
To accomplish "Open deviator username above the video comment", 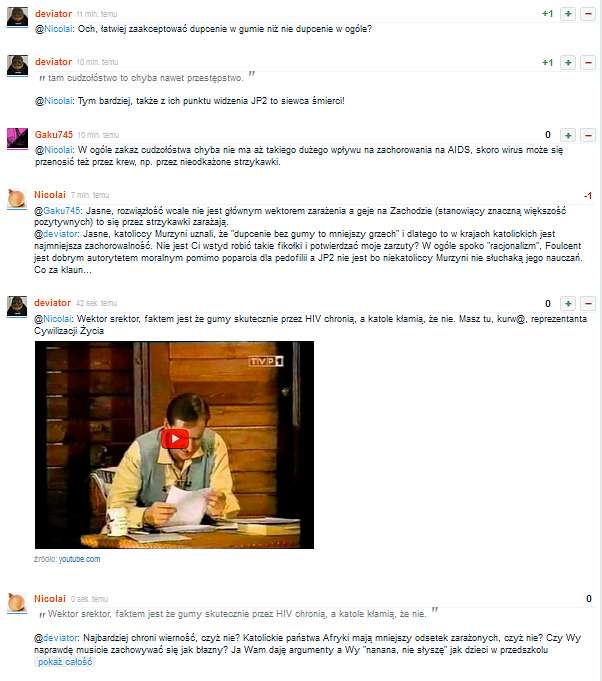I will [x=53, y=303].
